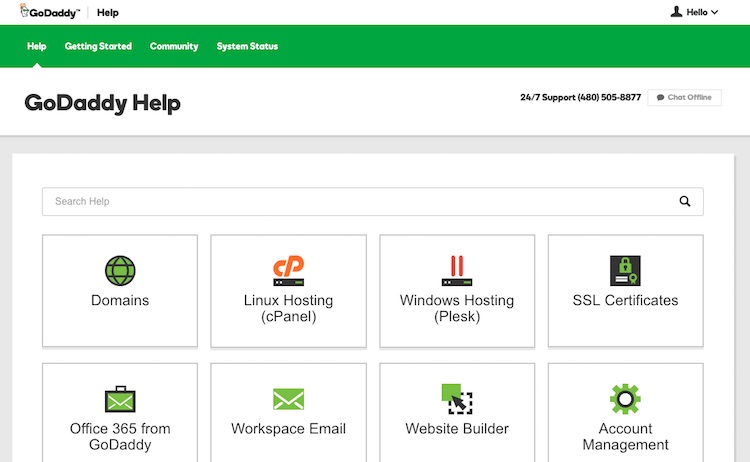Image resolution: width=750 pixels, height=462 pixels.
Task: Click the Office 365 briefcase icon
Action: (120, 399)
